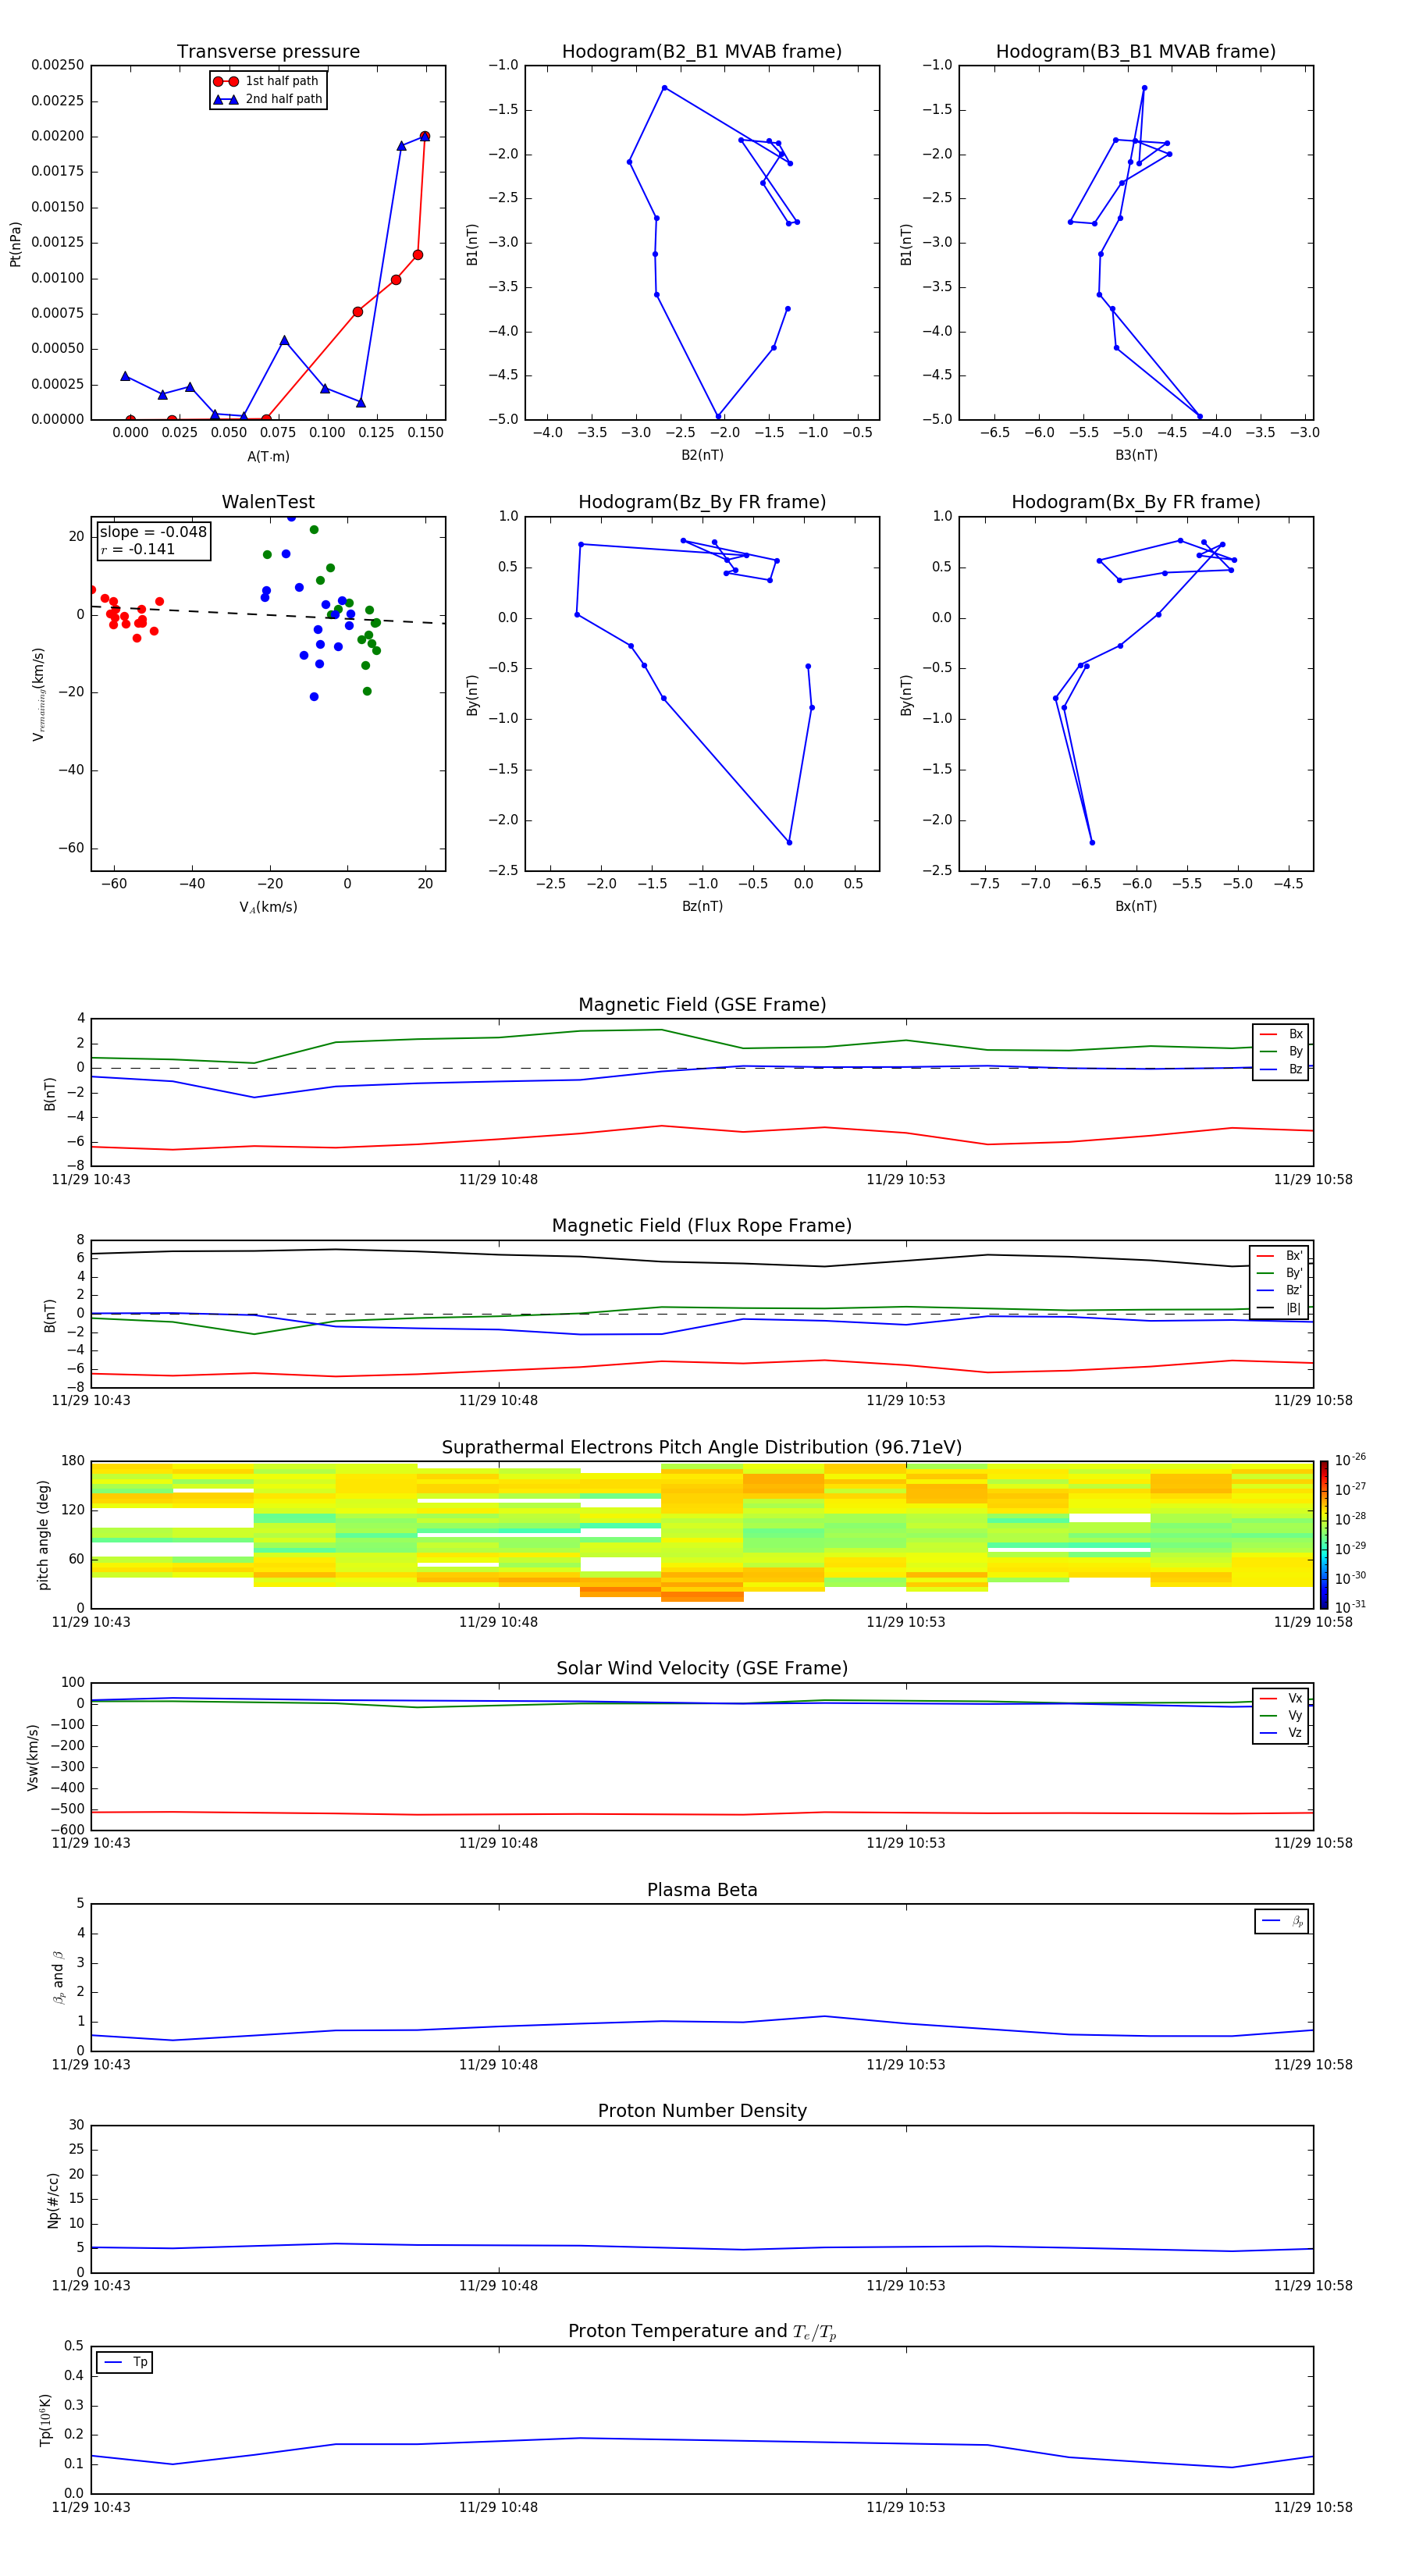
Task: Click the "Magnetic Field (Flux Rope Frame)" title
Action: point(702,1226)
